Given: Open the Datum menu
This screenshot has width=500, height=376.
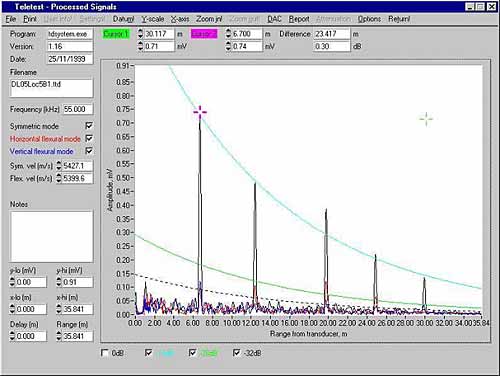Looking at the screenshot, I should (123, 19).
